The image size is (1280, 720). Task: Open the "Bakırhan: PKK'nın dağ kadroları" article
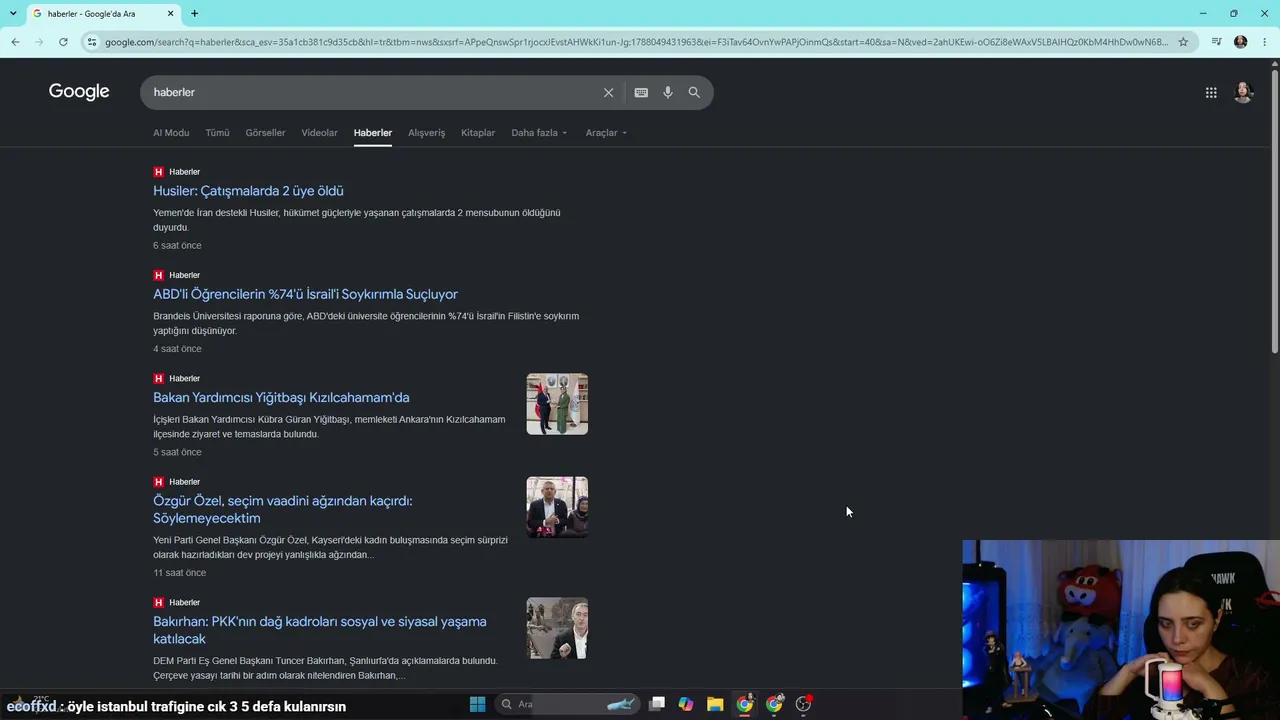[x=320, y=630]
